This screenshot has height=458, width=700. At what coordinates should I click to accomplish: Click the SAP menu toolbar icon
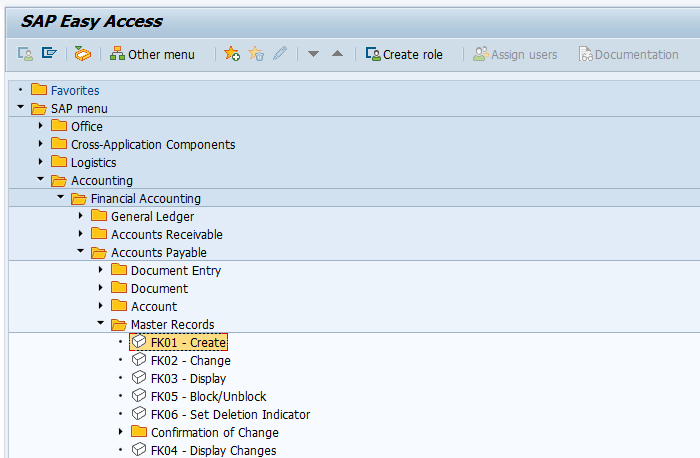pos(49,53)
